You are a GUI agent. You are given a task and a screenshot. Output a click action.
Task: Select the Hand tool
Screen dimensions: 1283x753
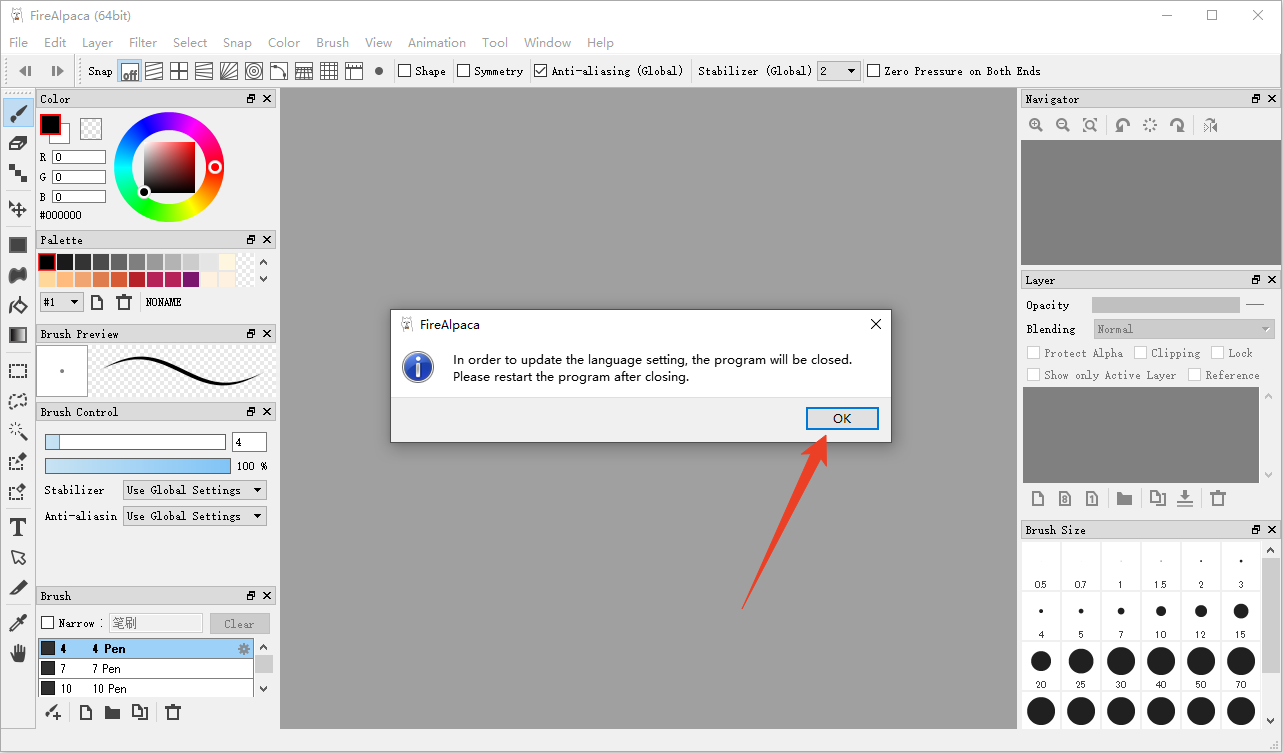coord(18,653)
